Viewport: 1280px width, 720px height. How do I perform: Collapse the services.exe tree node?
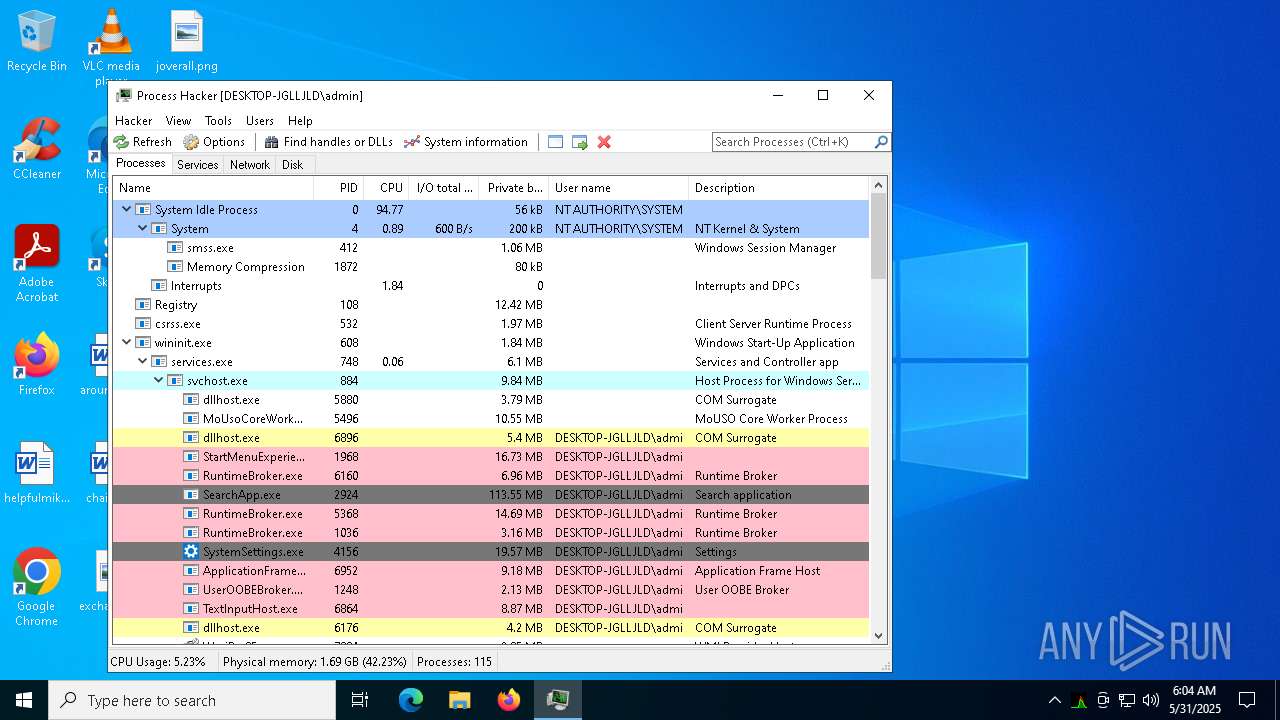coord(142,362)
